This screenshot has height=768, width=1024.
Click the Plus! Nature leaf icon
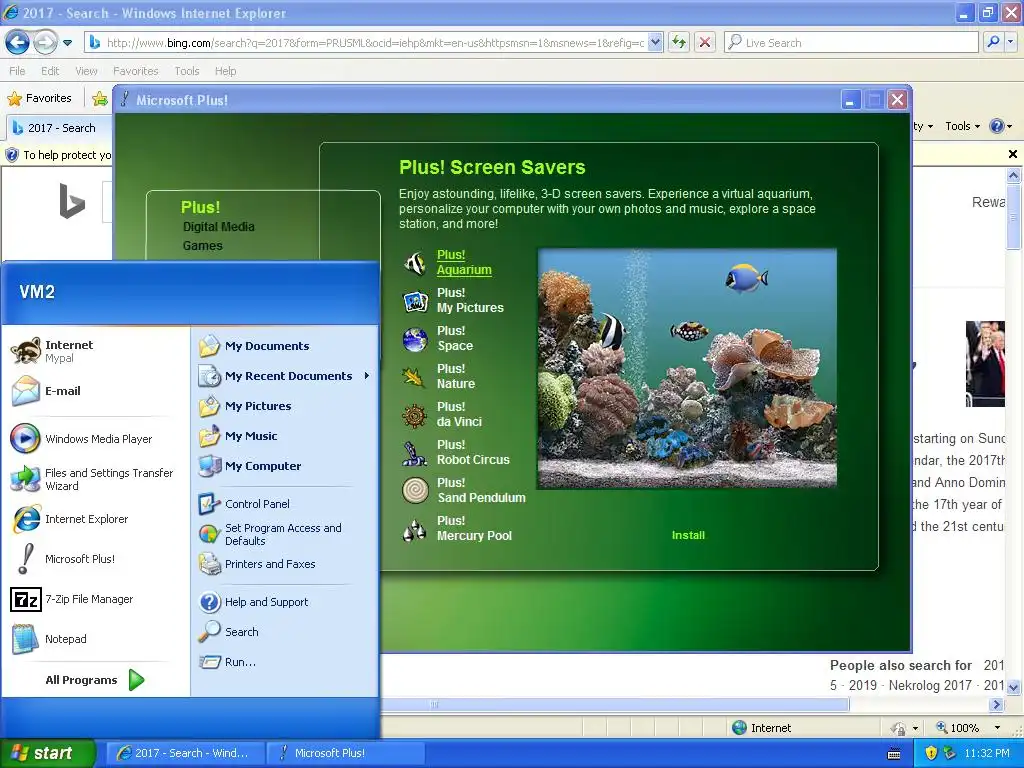click(415, 377)
